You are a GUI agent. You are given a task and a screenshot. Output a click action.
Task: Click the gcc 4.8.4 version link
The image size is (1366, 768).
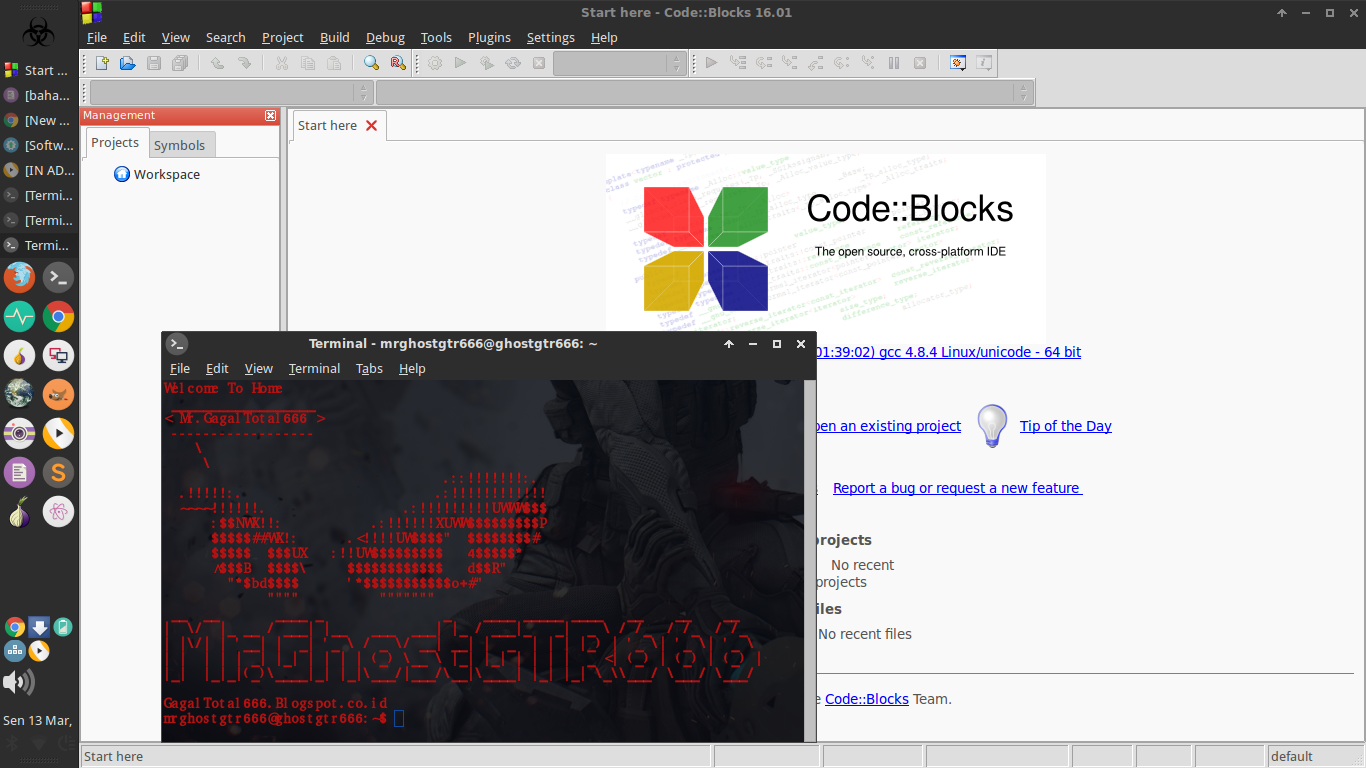pos(948,352)
